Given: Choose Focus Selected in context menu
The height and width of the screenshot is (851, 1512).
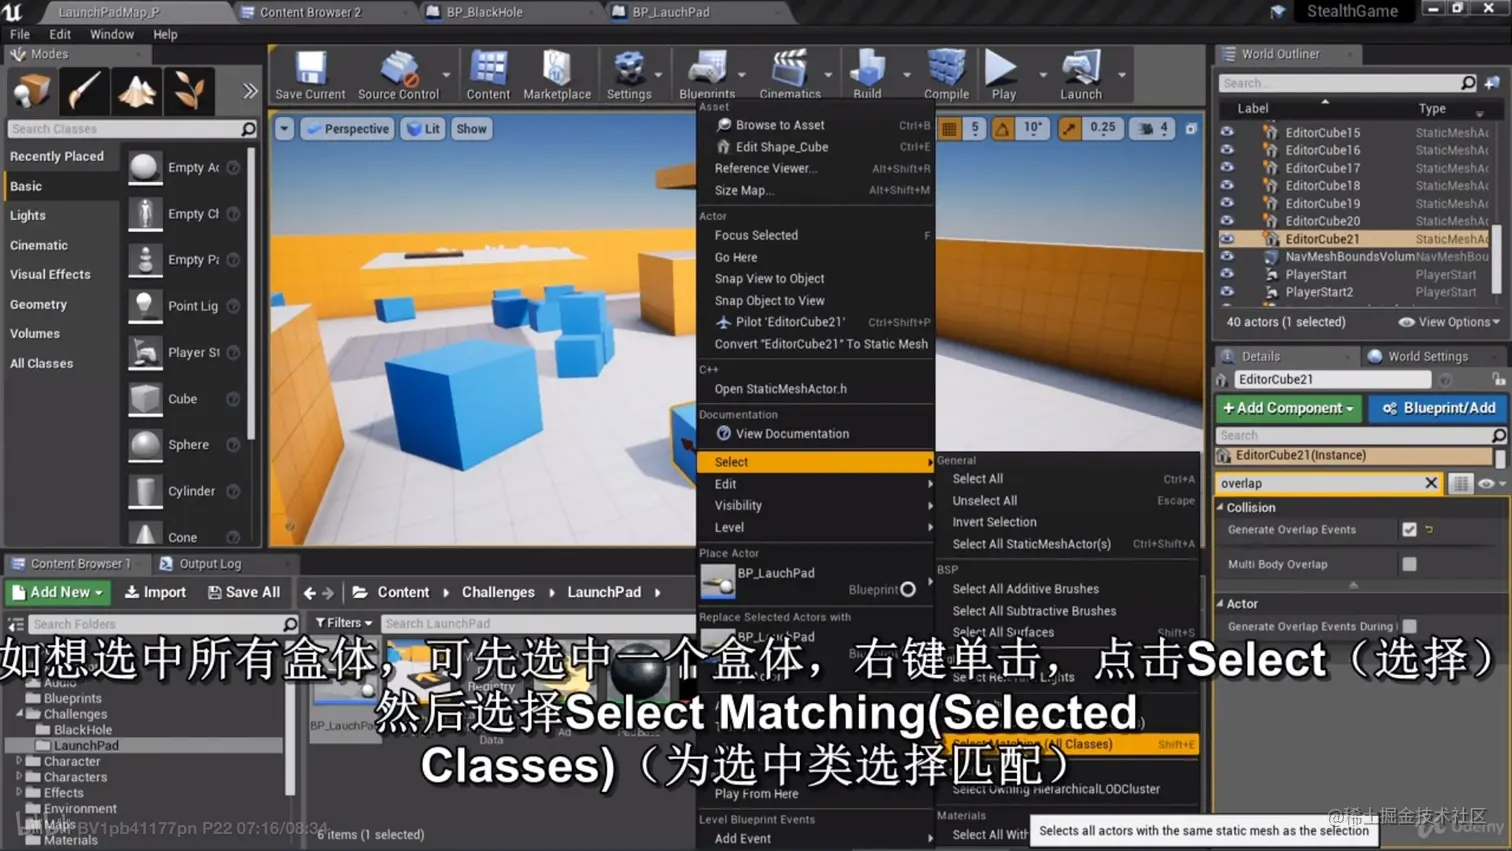Looking at the screenshot, I should (x=756, y=235).
